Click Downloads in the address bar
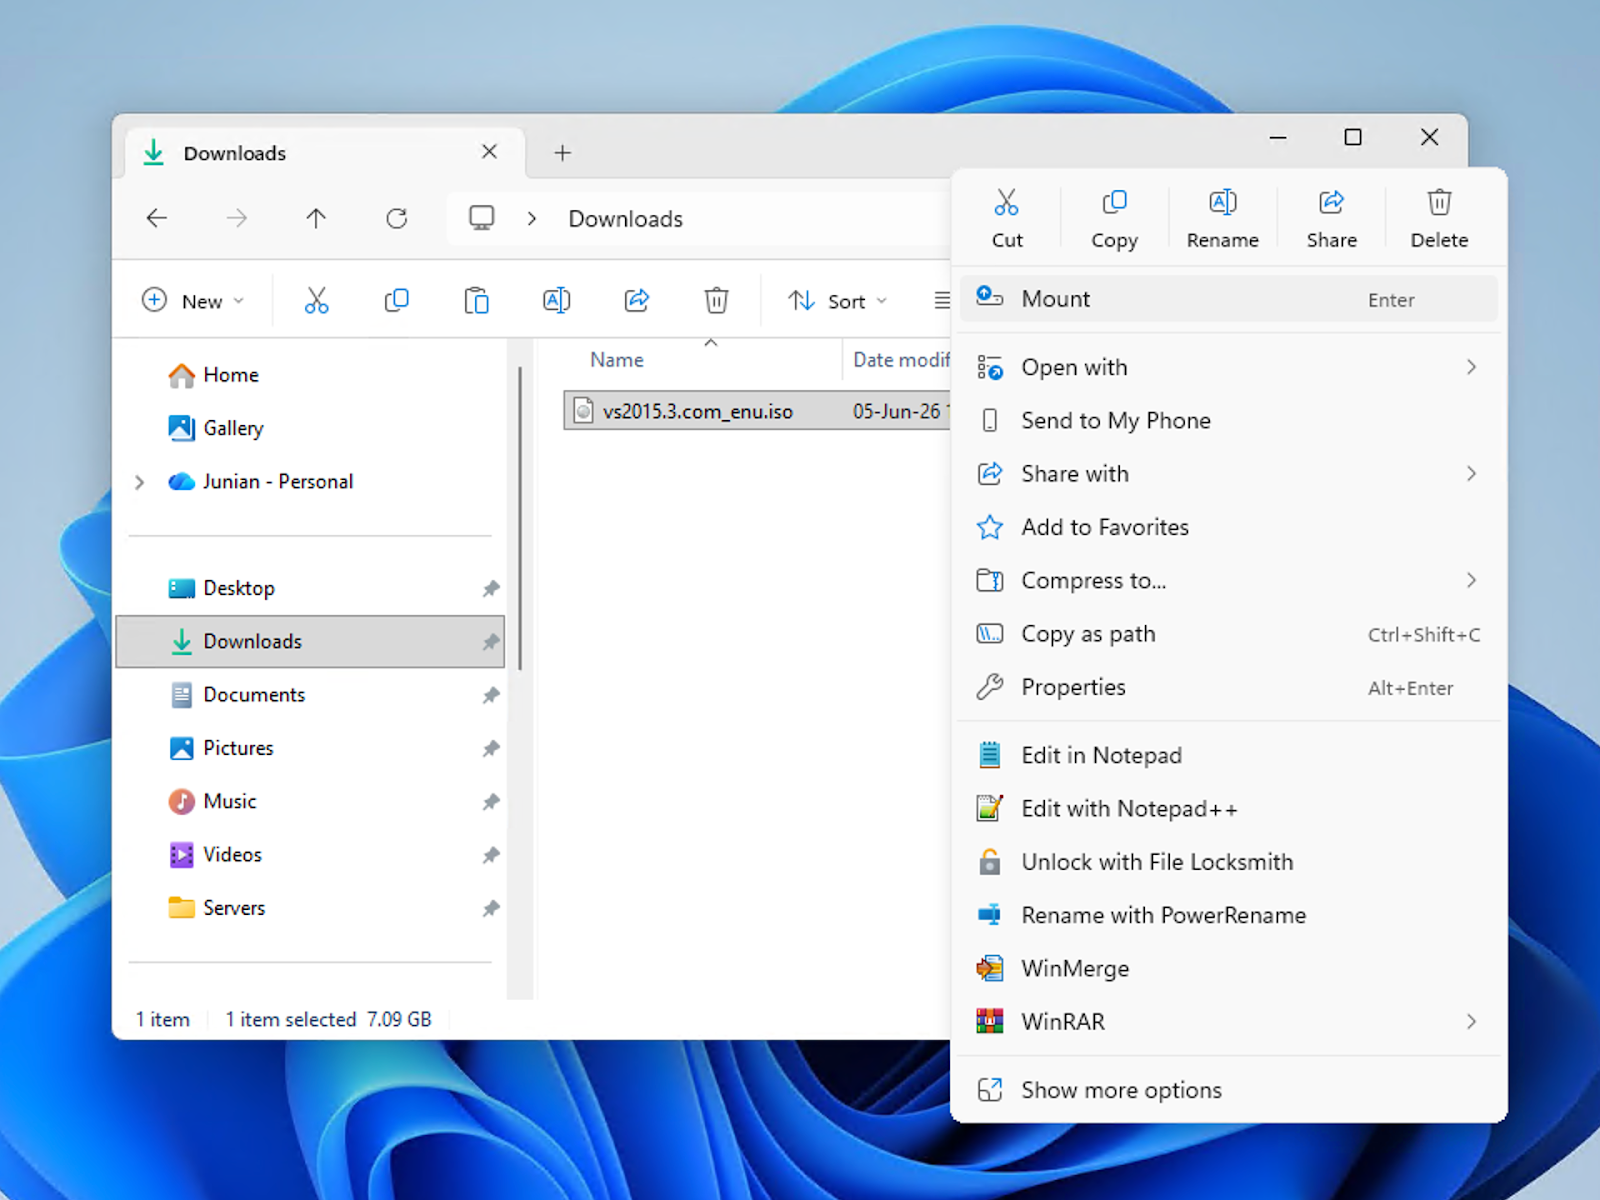 pyautogui.click(x=626, y=219)
